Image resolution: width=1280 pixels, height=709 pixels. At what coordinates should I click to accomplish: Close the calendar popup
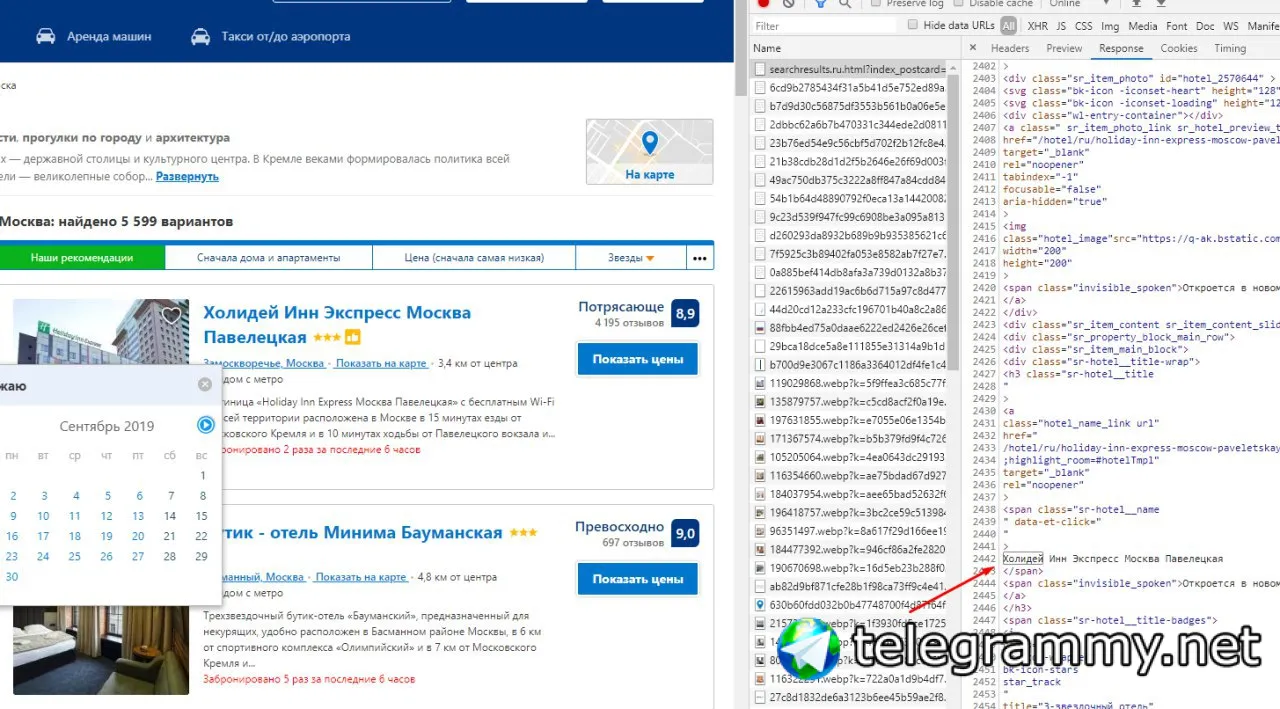pos(205,384)
